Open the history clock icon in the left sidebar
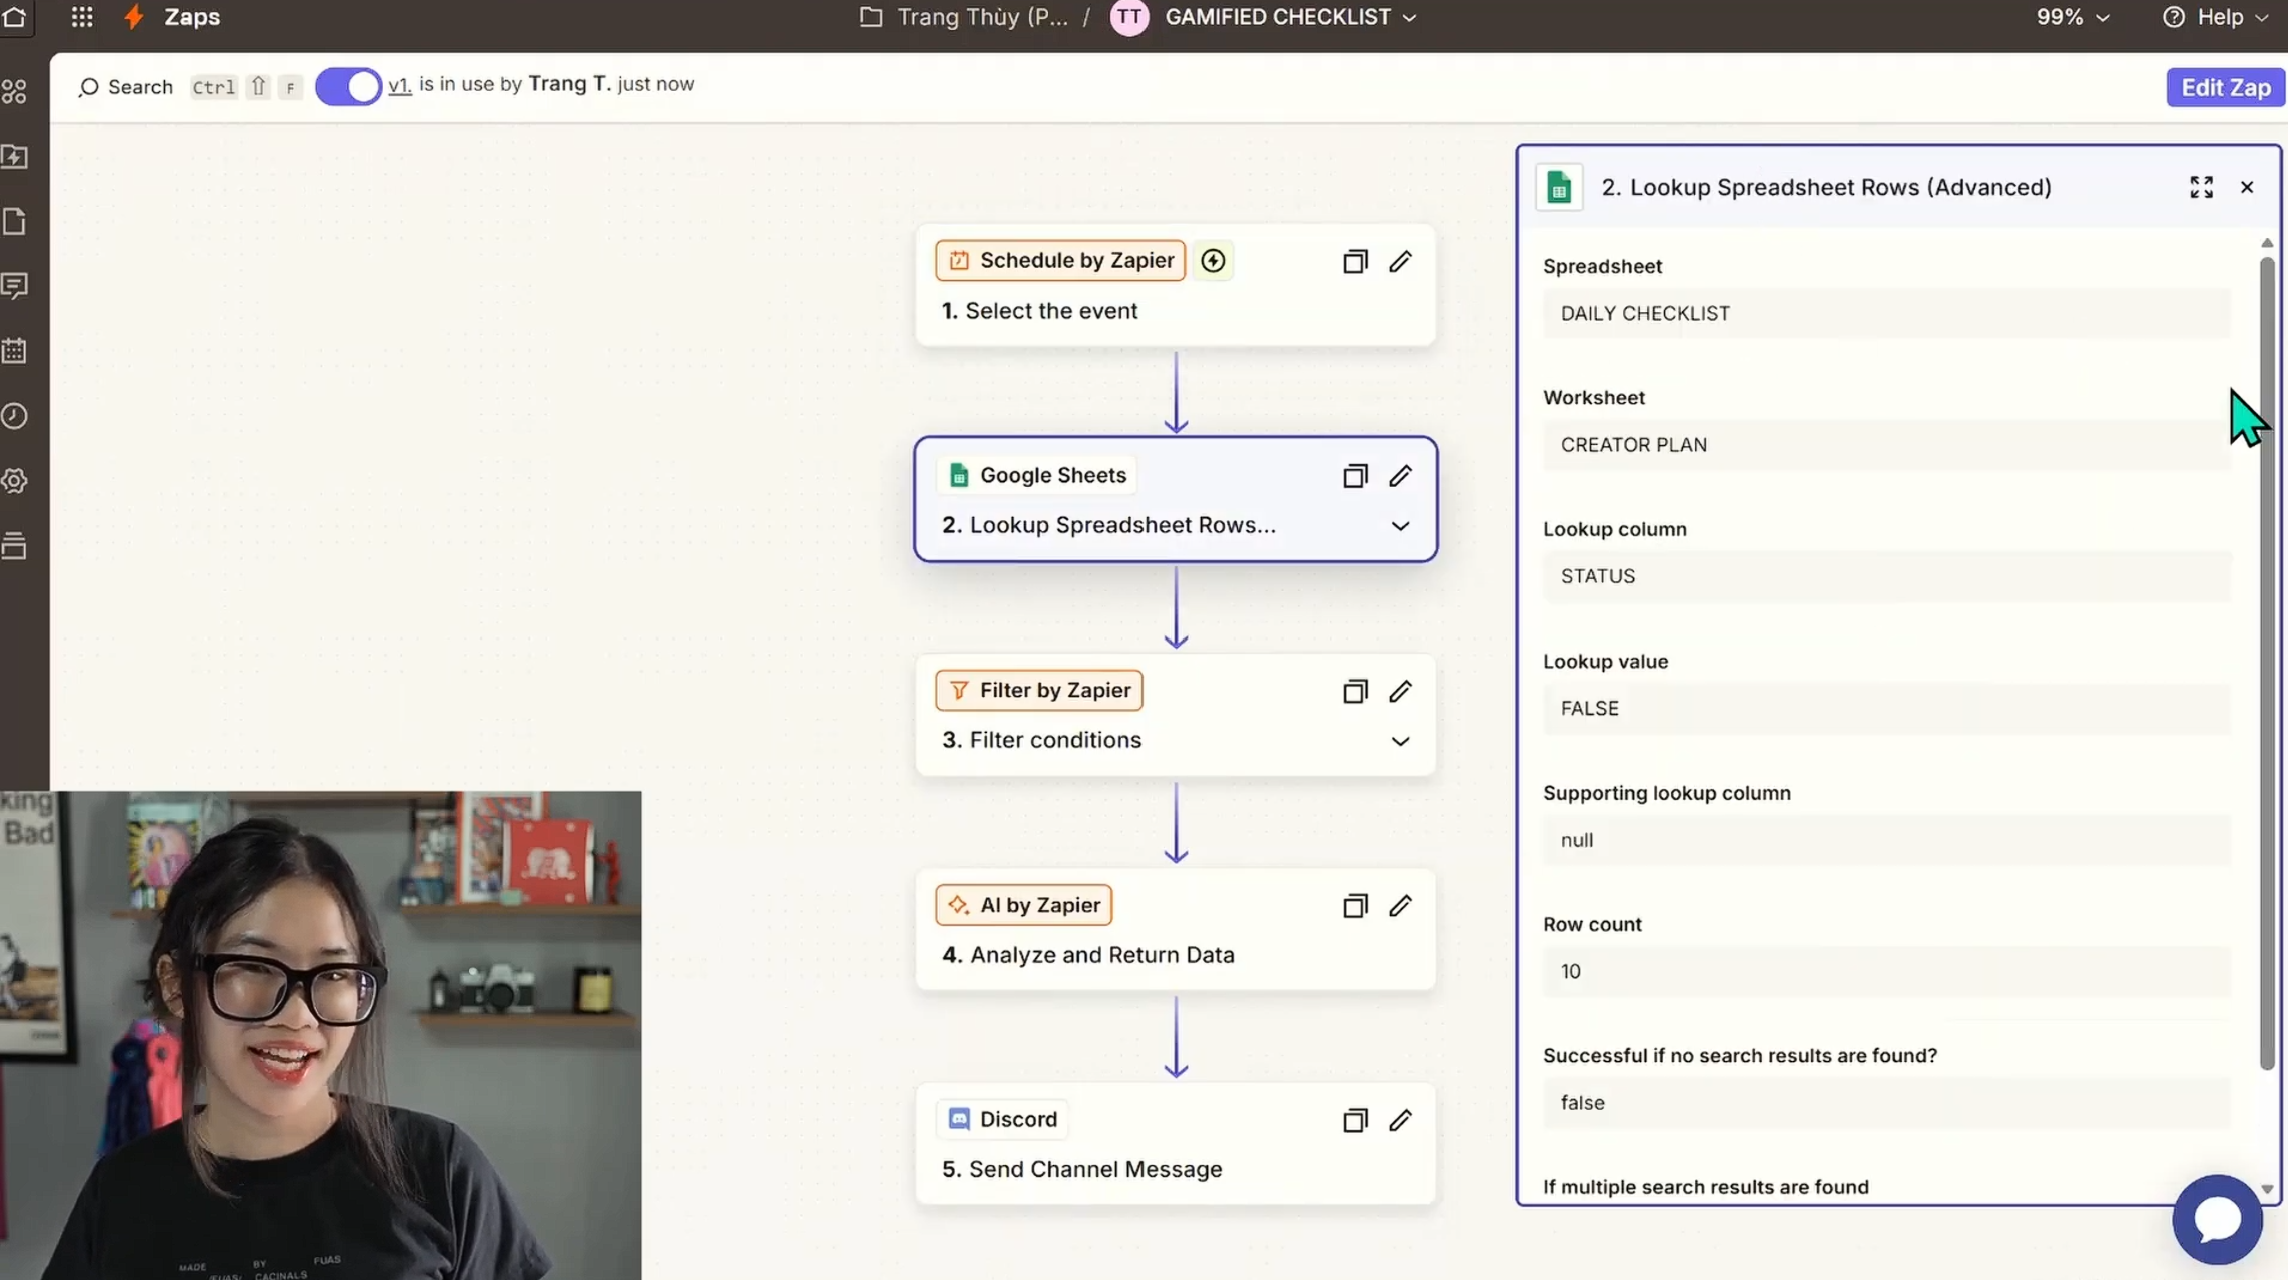 pyautogui.click(x=14, y=416)
